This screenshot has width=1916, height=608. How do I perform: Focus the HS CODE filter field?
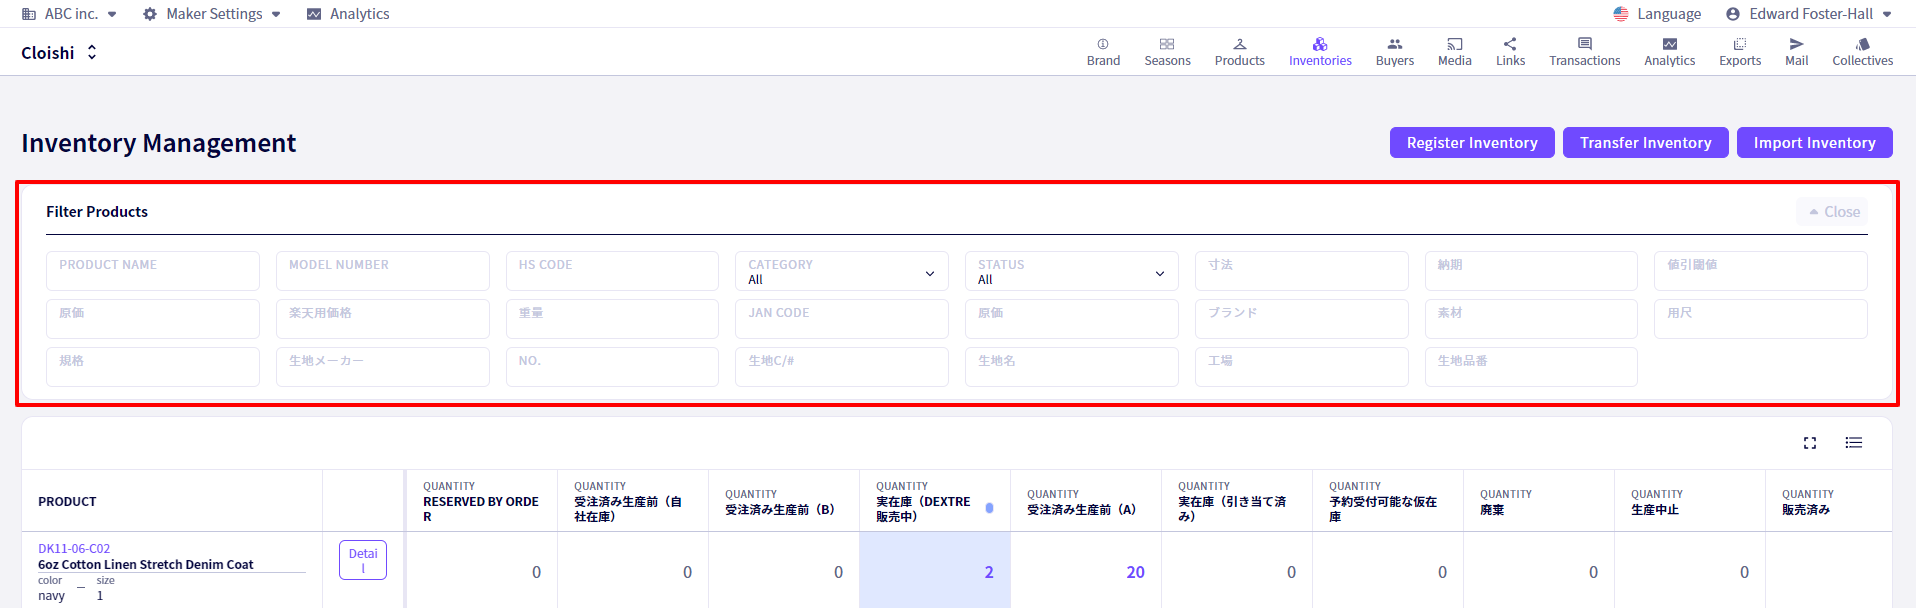612,271
